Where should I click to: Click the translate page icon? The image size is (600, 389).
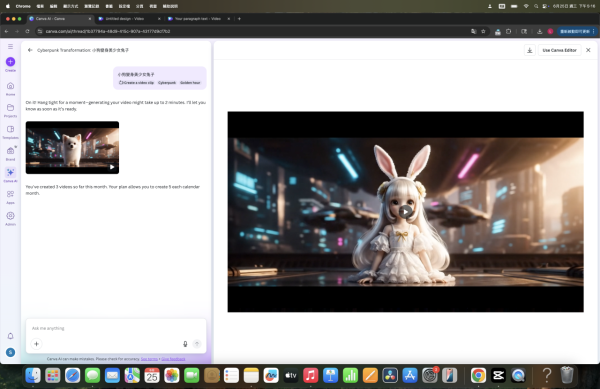[473, 31]
